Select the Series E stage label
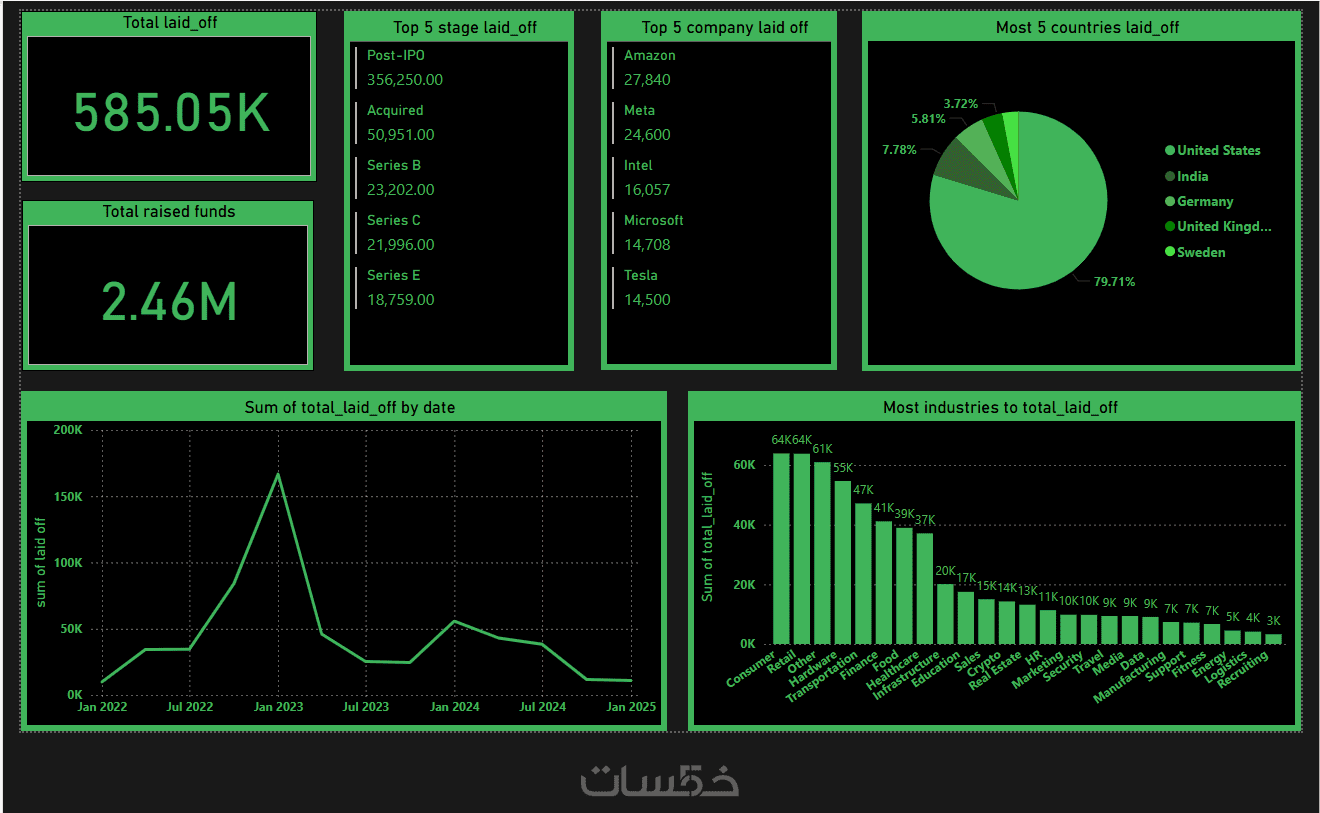 (394, 276)
